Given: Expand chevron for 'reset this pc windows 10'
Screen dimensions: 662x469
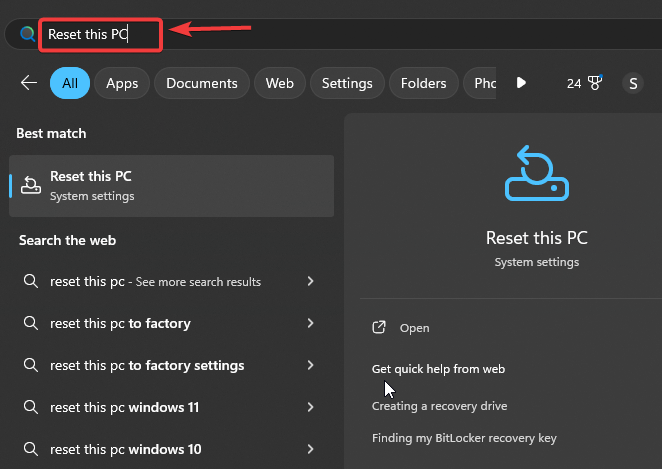Looking at the screenshot, I should [310, 449].
